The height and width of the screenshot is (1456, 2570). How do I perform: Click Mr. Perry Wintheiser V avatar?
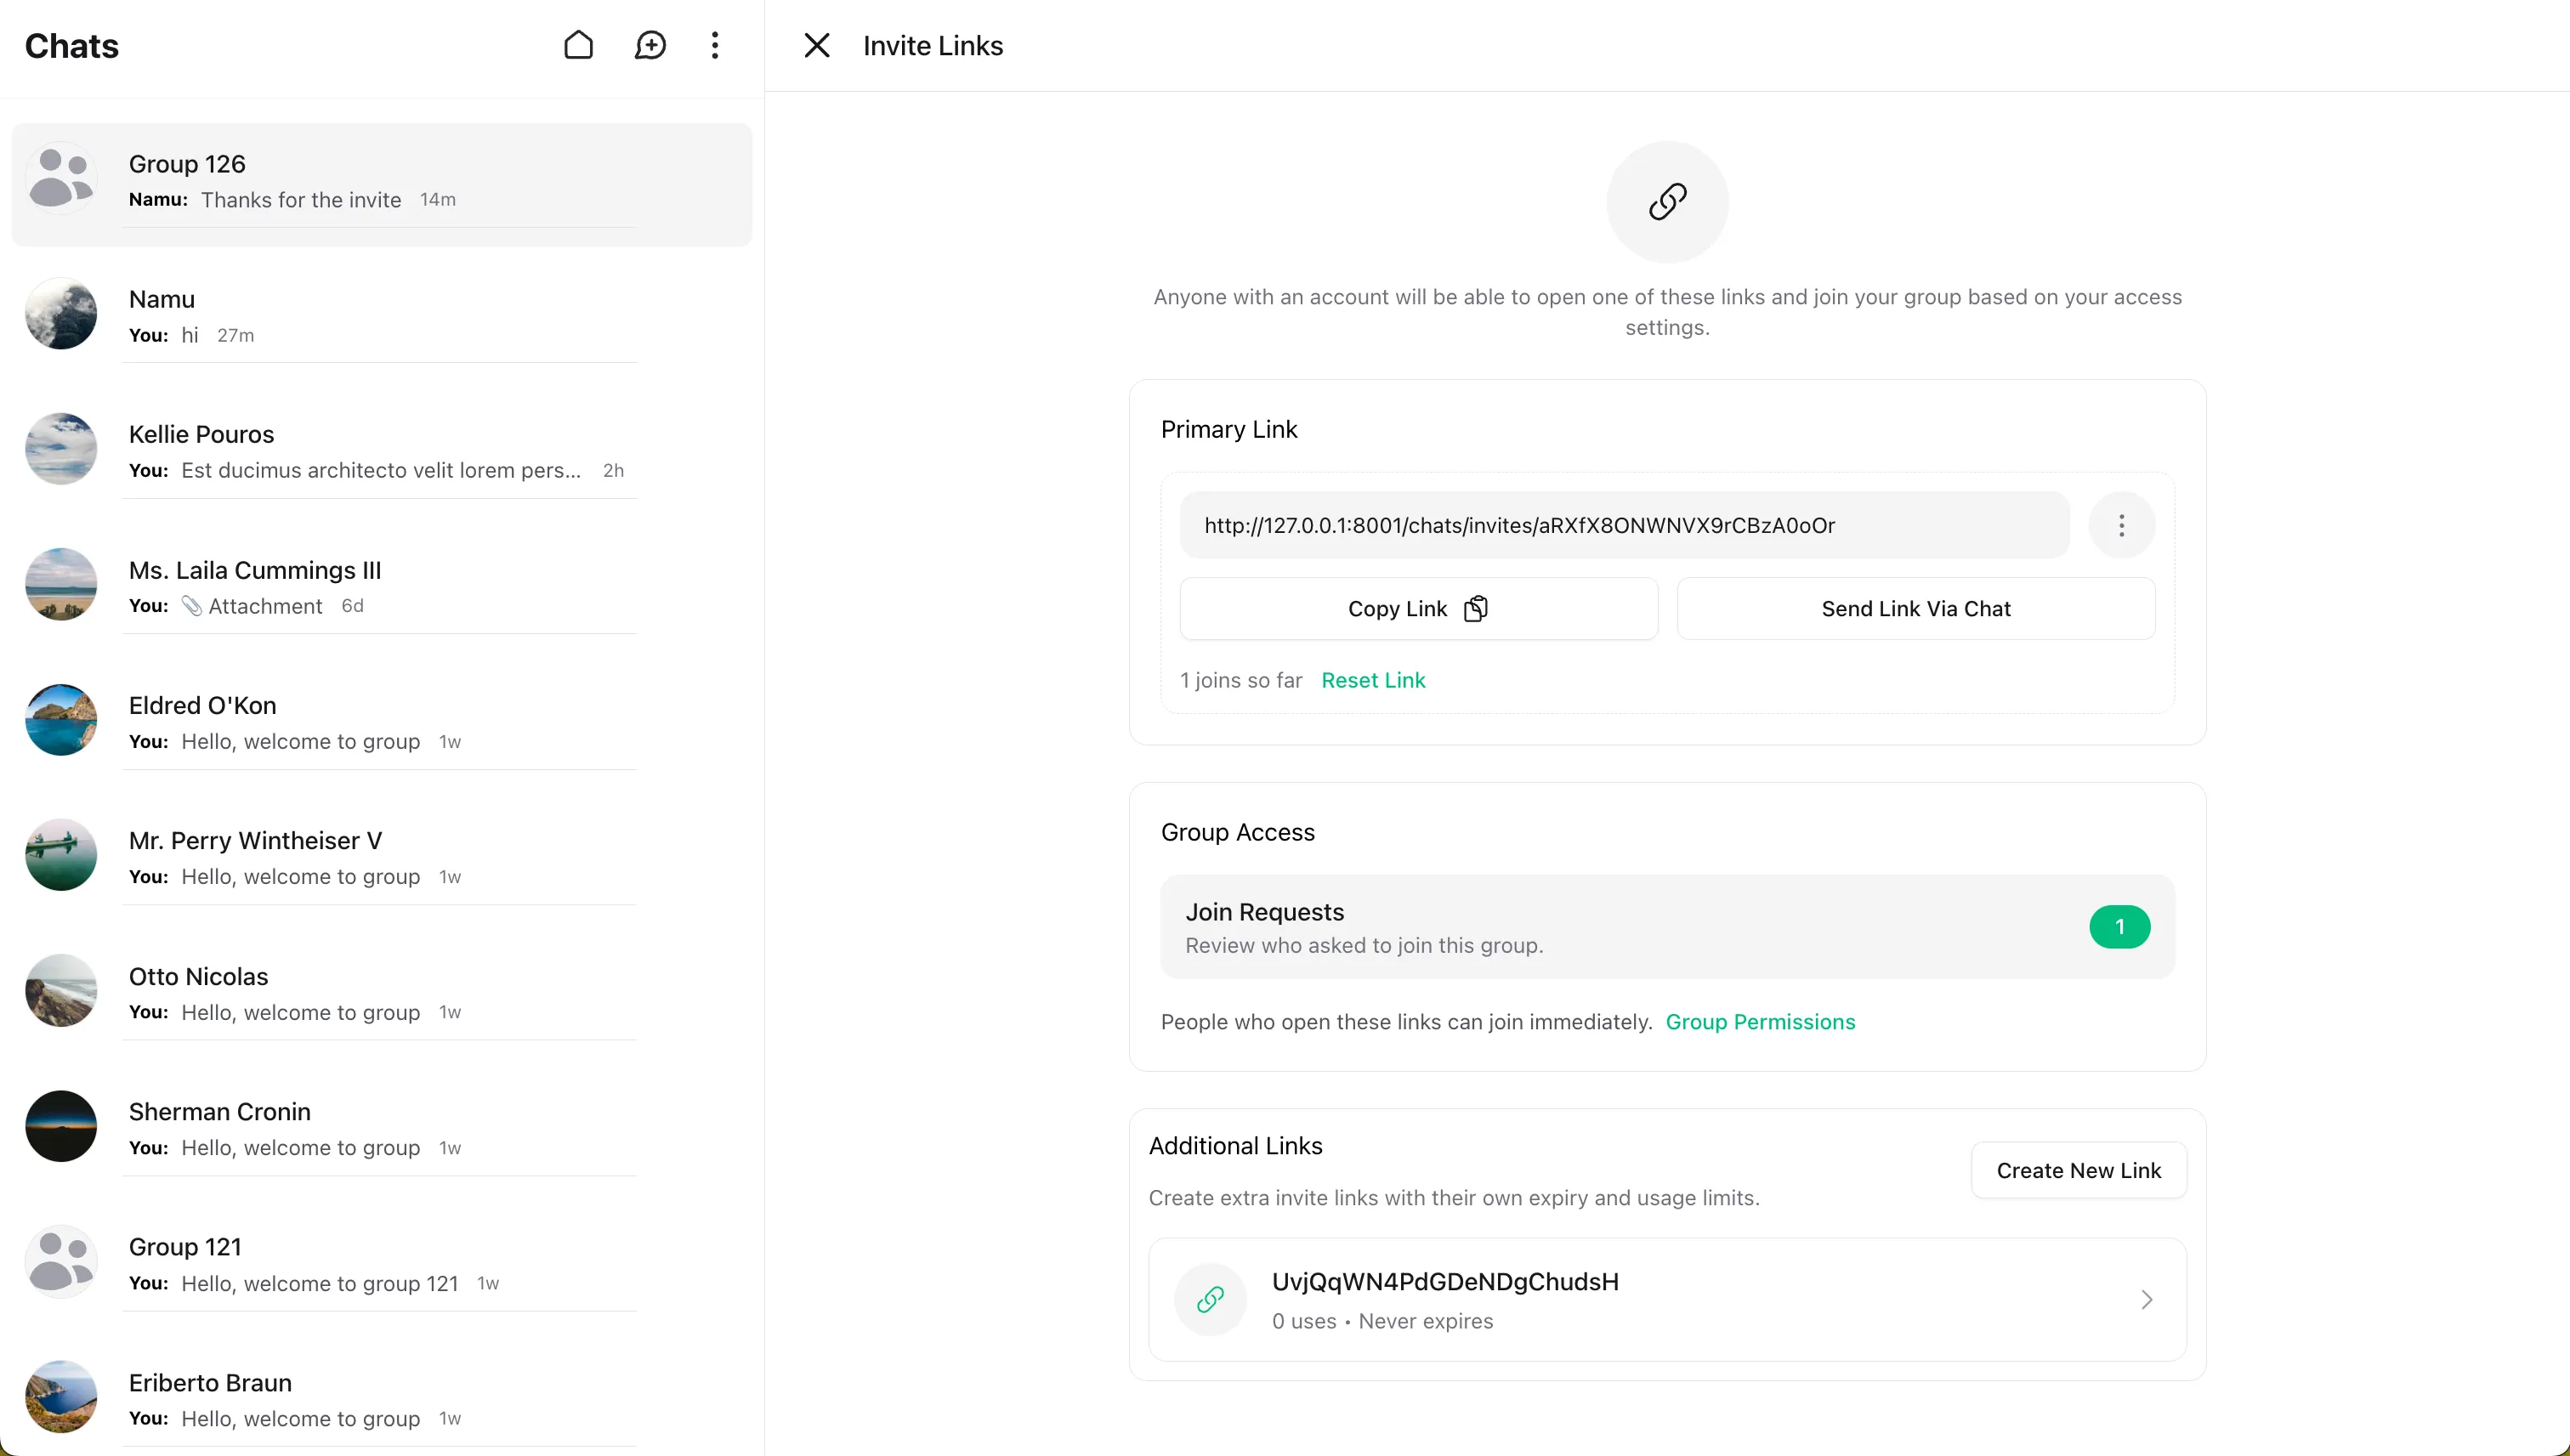[61, 855]
